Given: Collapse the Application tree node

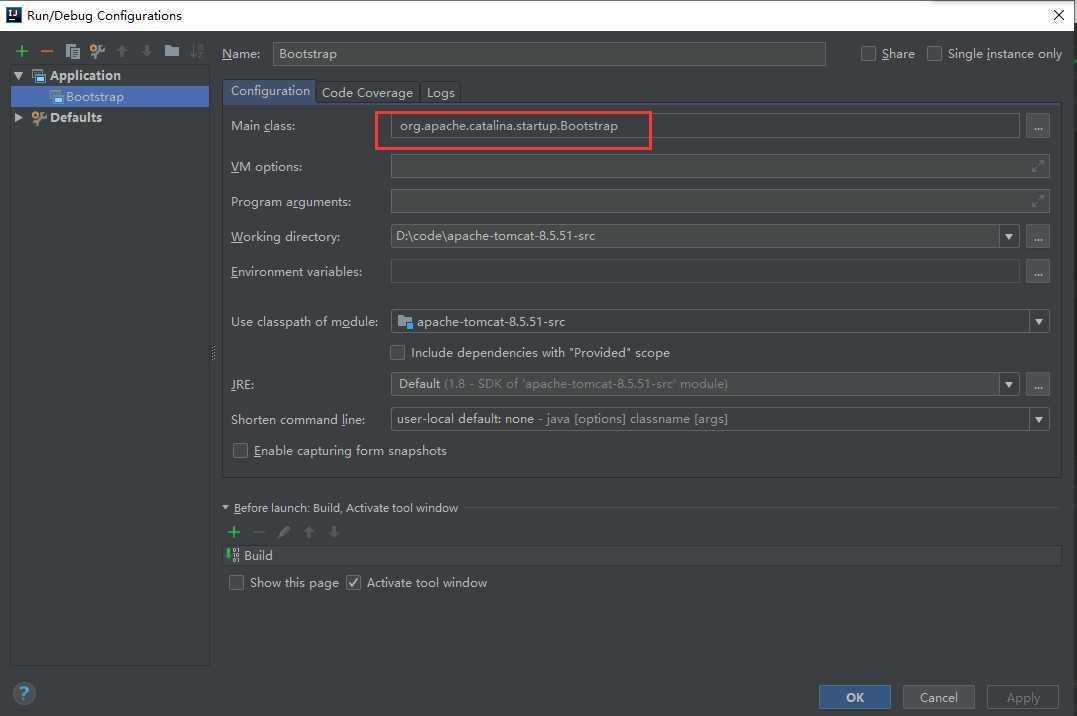Looking at the screenshot, I should click(x=19, y=76).
